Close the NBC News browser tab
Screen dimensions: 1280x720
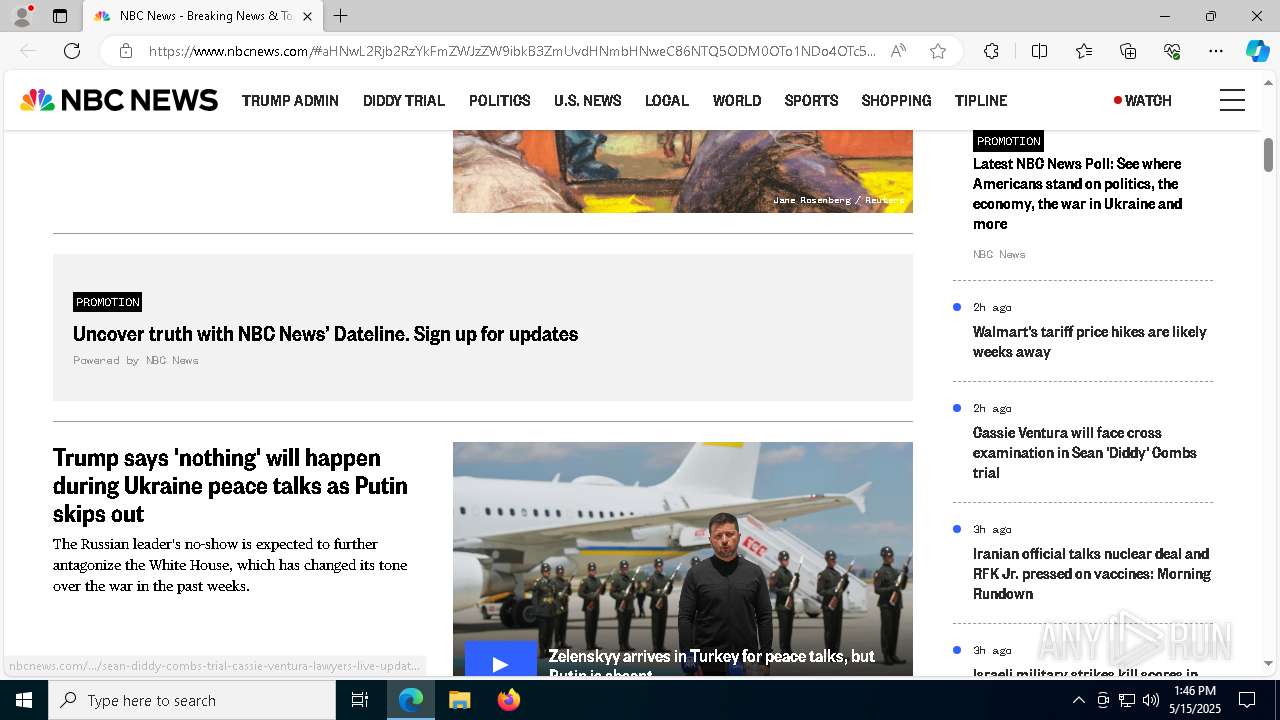pyautogui.click(x=307, y=16)
